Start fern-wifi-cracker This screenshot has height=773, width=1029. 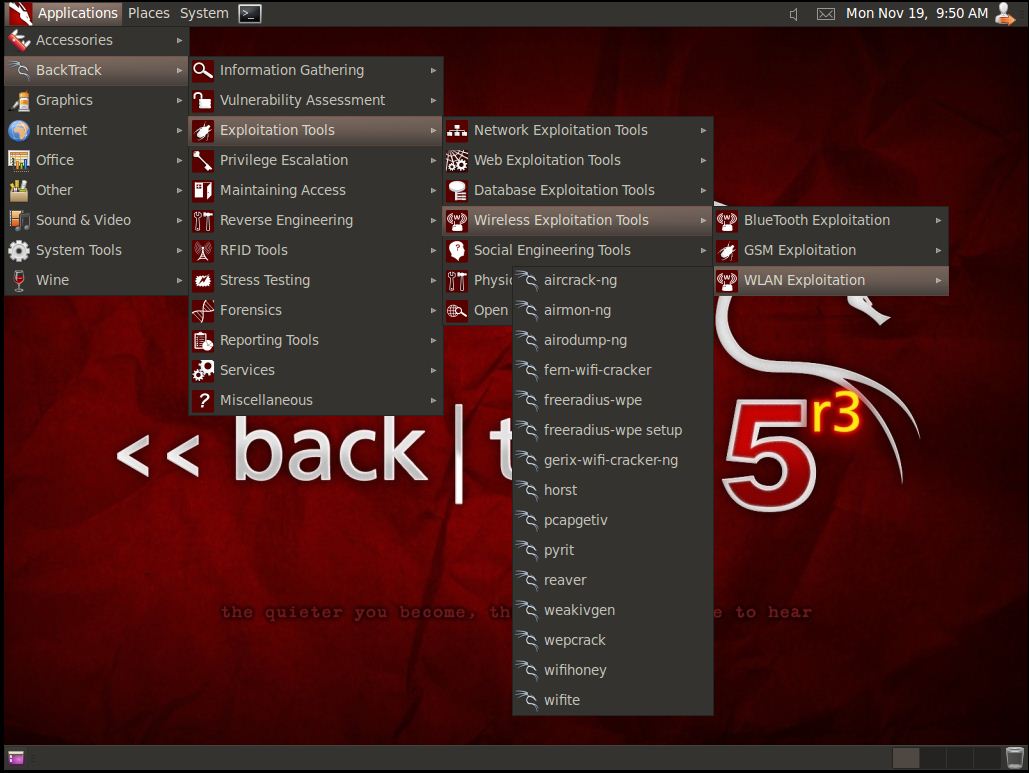pos(612,370)
